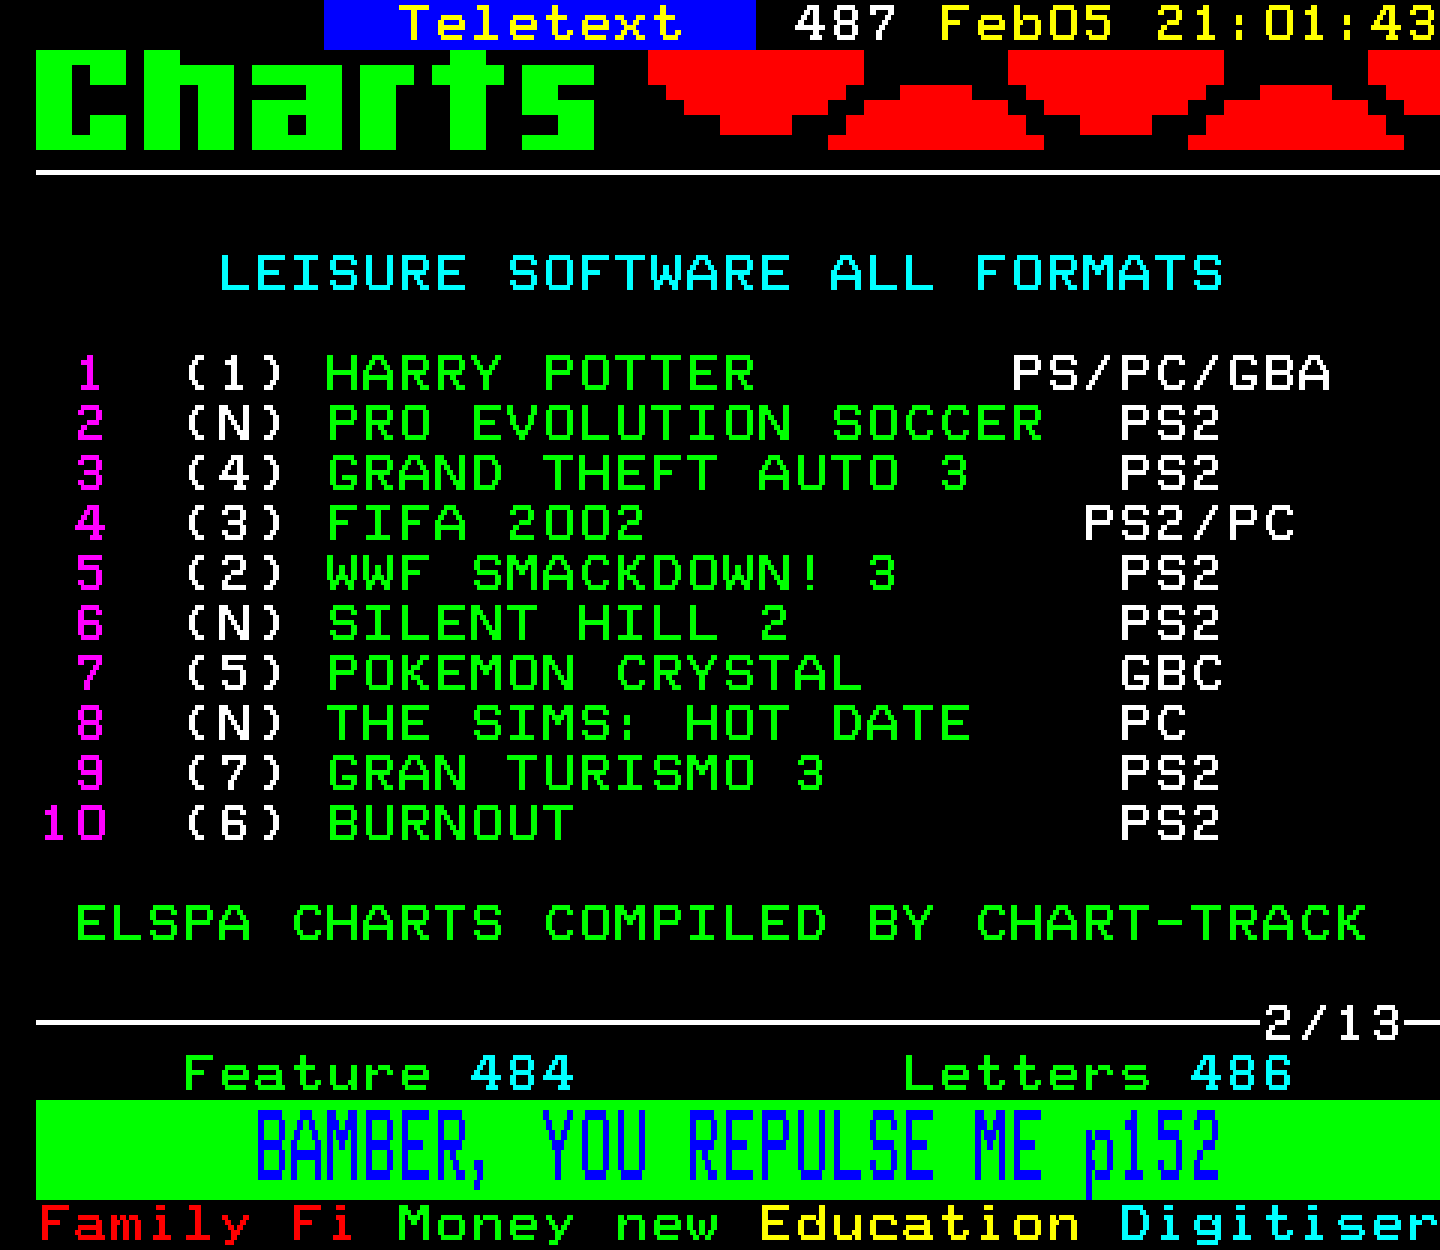This screenshot has width=1440, height=1250.
Task: Click the PS/PC/GBA format label
Action: (x=1171, y=374)
